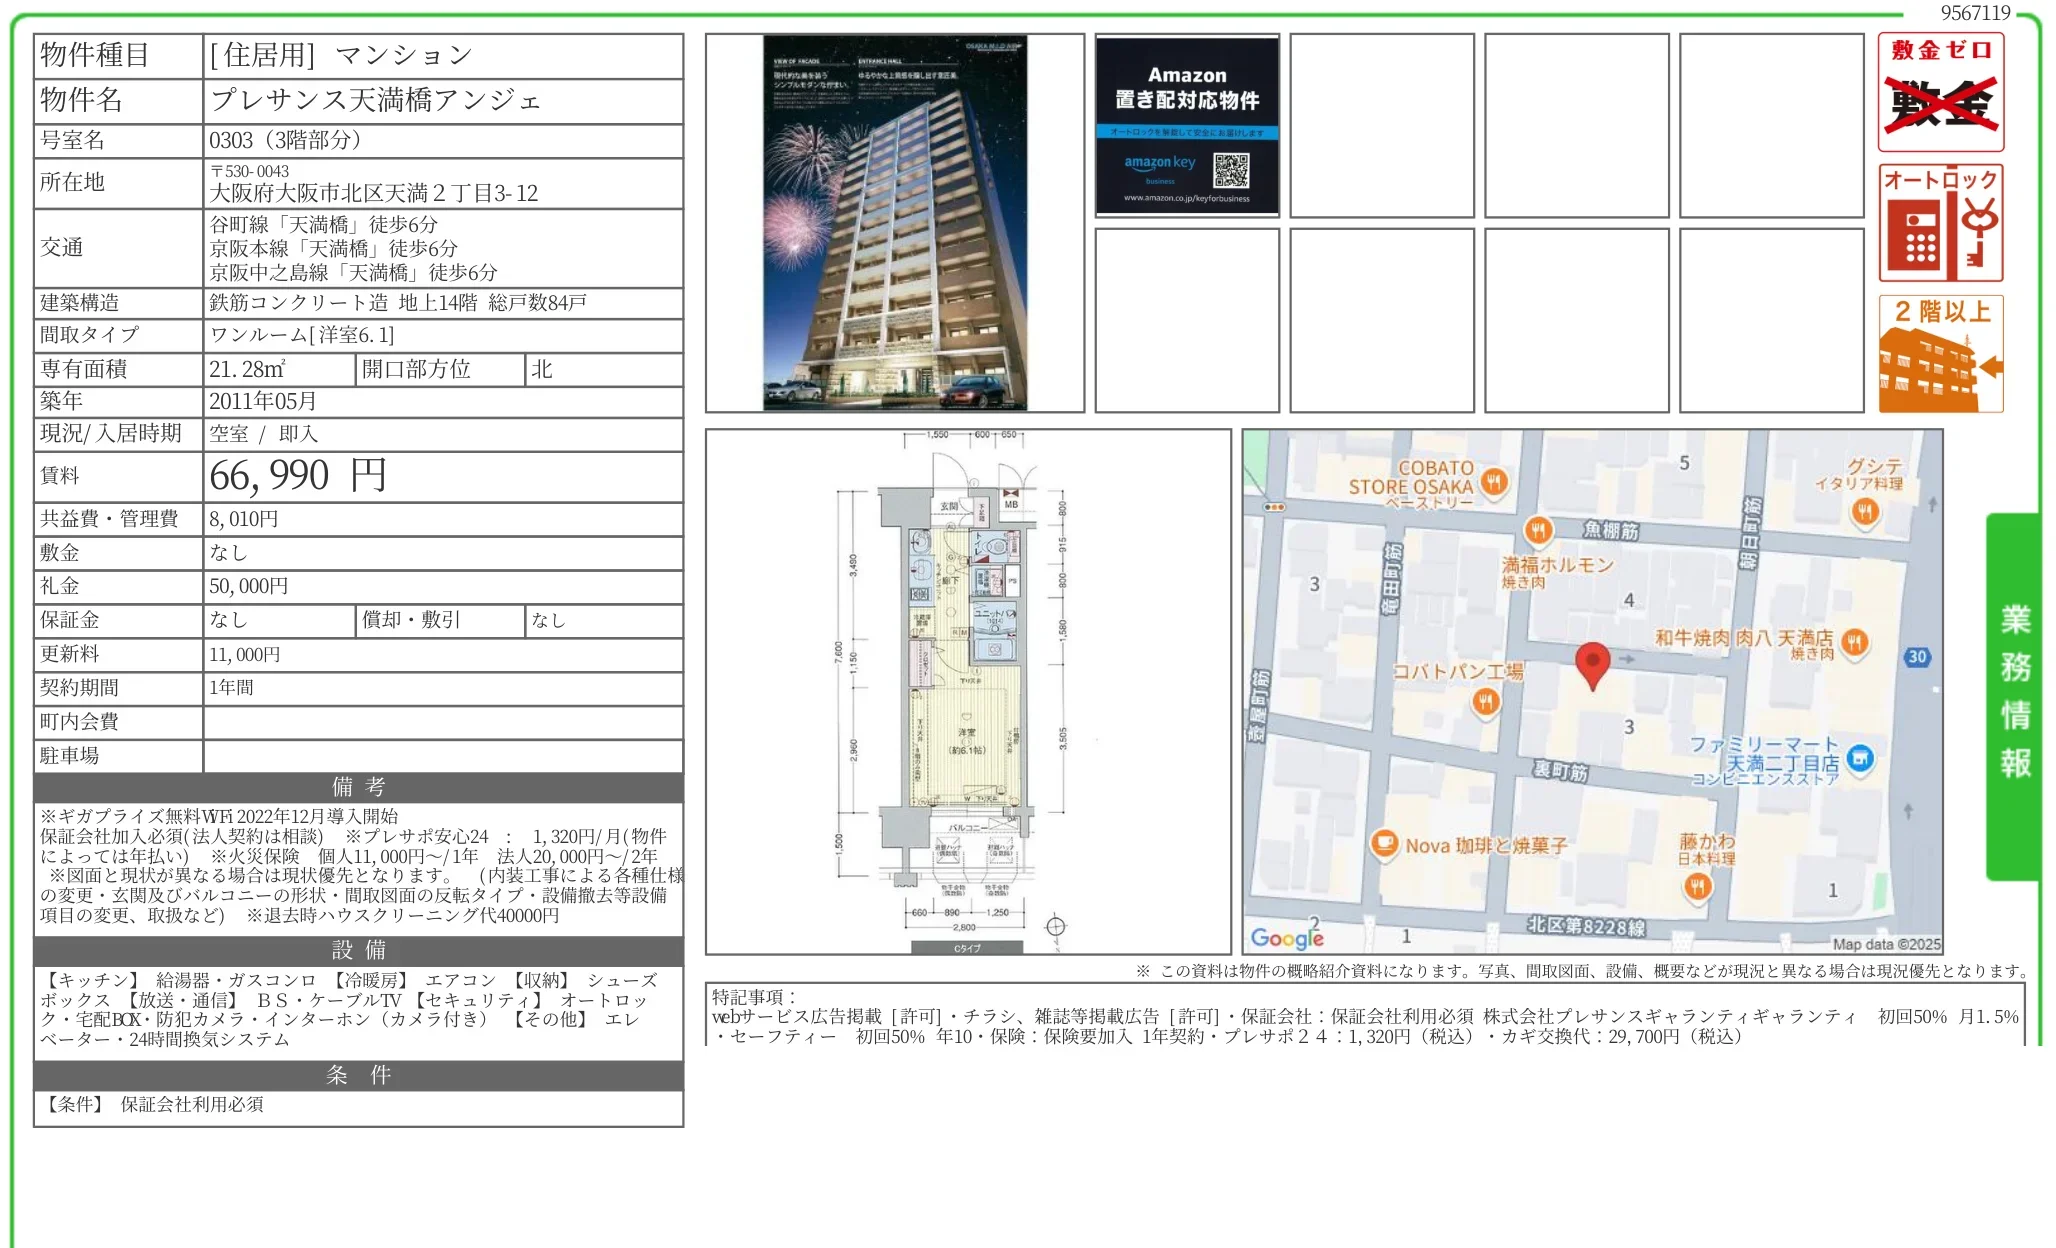Click the オートロック feature icon

pyautogui.click(x=1940, y=223)
